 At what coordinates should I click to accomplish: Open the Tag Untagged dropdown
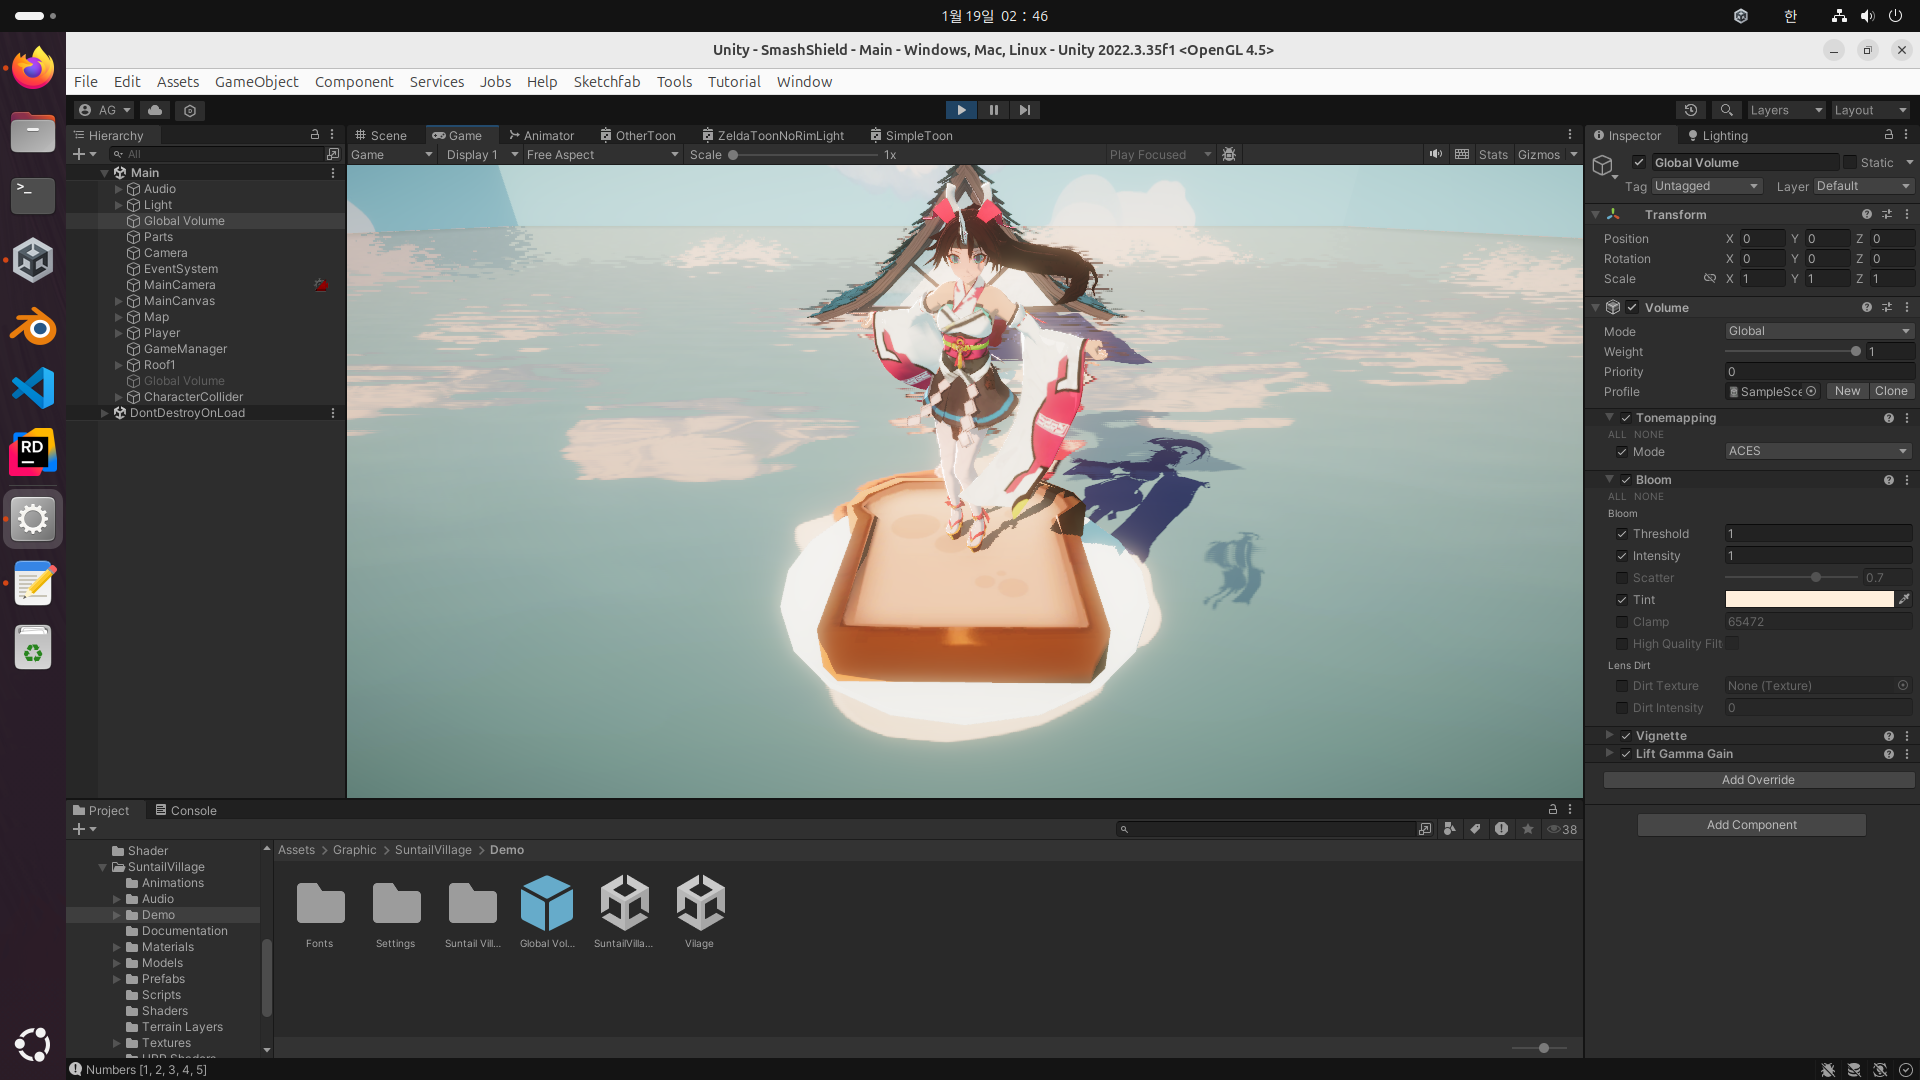[x=1706, y=186]
